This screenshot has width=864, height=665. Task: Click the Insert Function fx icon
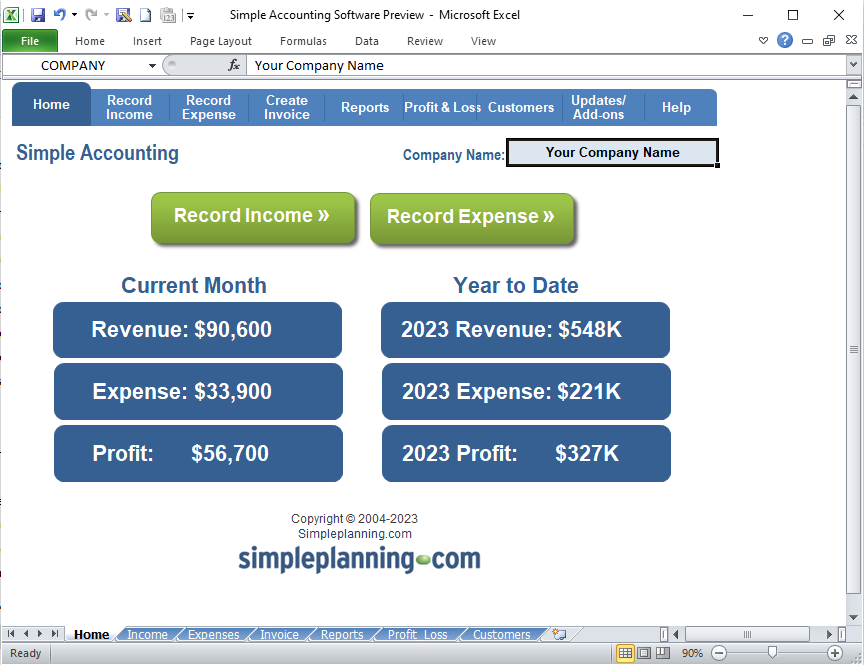click(x=234, y=66)
